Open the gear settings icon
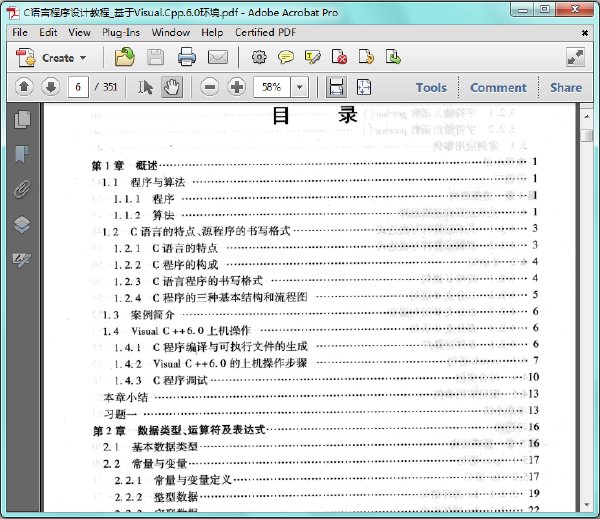The image size is (600, 519). pos(259,57)
